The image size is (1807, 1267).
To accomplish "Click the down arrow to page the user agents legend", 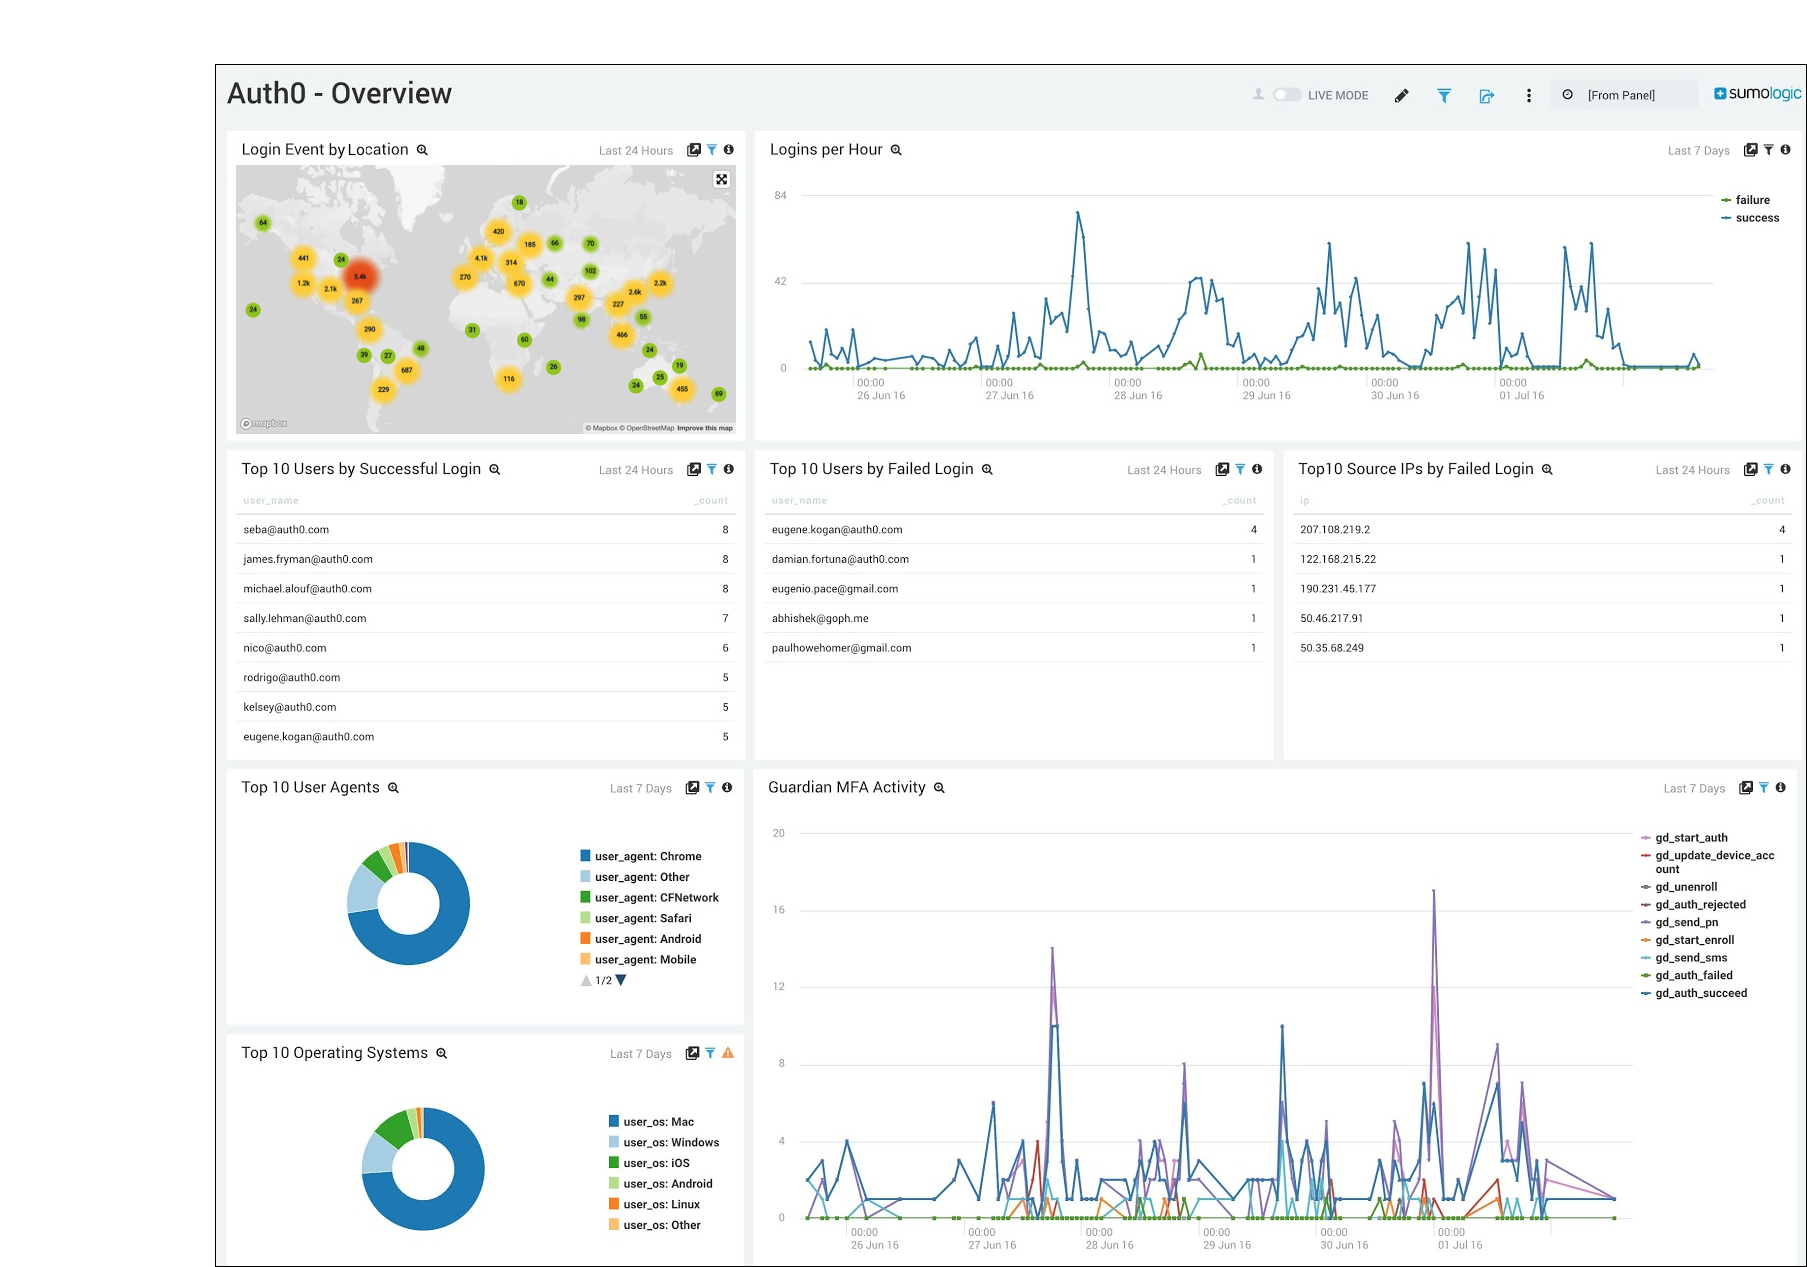I will pyautogui.click(x=622, y=980).
